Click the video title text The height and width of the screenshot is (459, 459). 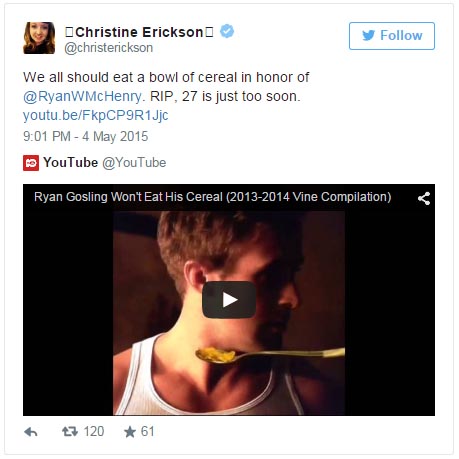[213, 197]
